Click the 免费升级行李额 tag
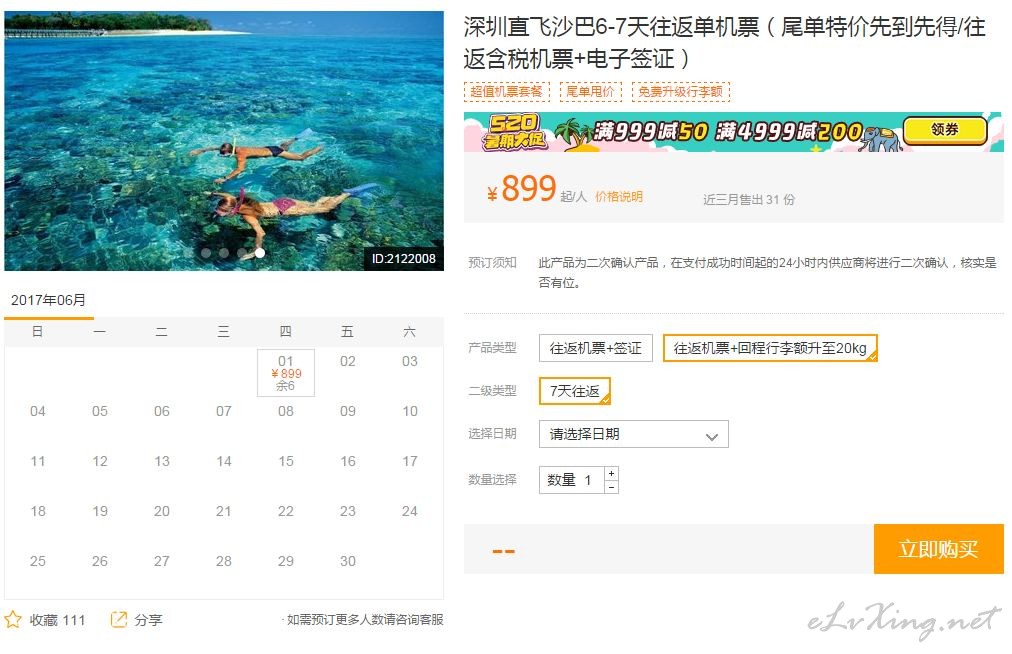This screenshot has width=1012, height=654. coord(680,92)
